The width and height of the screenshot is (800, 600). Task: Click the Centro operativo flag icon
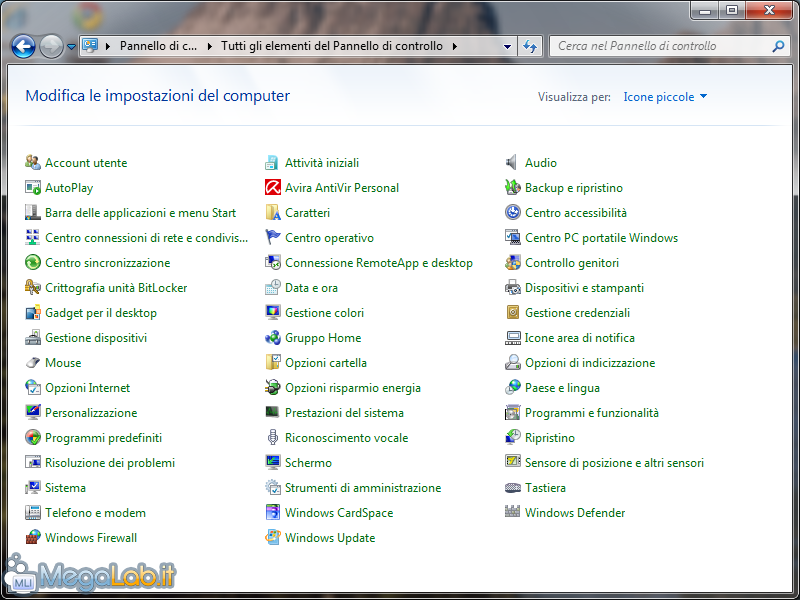pyautogui.click(x=273, y=238)
